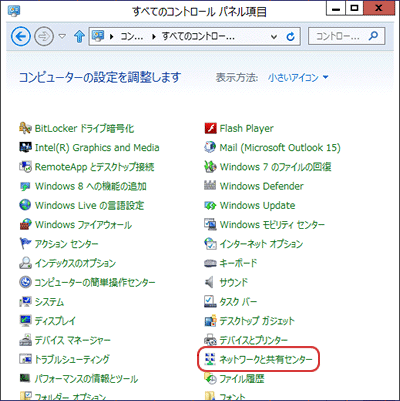Viewport: 400px width, 401px height.
Task: Open the Windows Defender link
Action: point(262,186)
